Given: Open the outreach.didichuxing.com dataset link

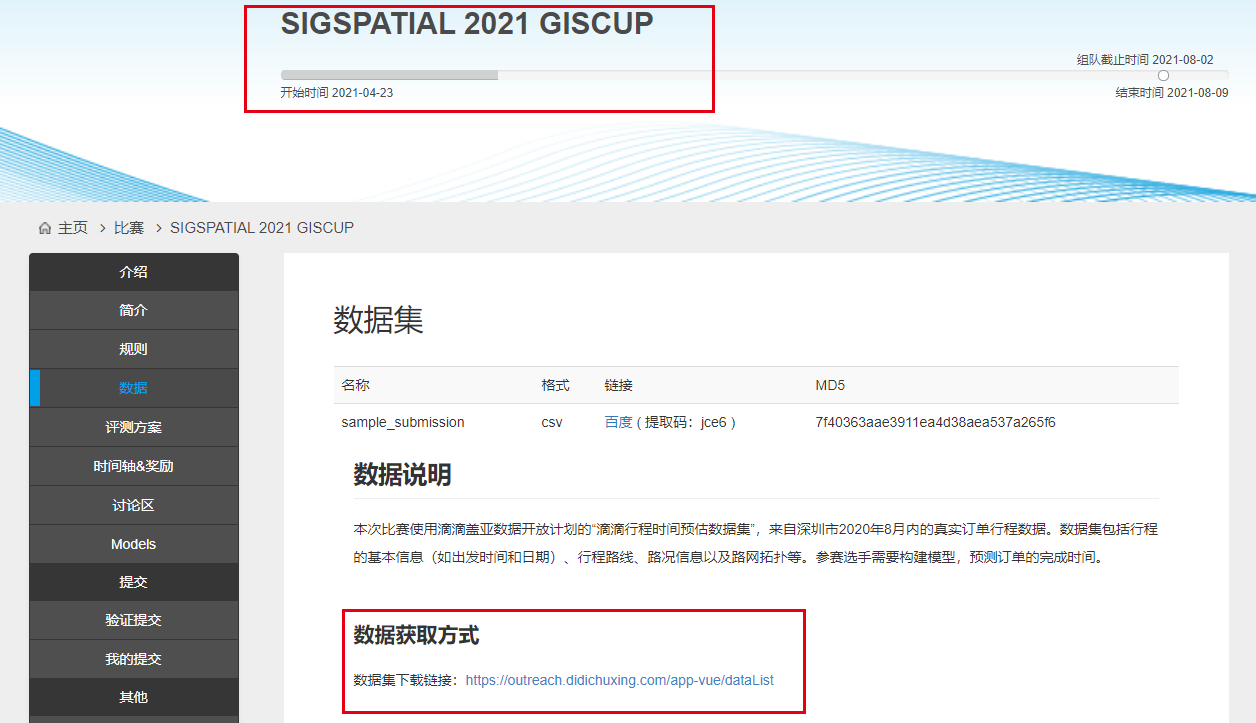Looking at the screenshot, I should click(620, 680).
